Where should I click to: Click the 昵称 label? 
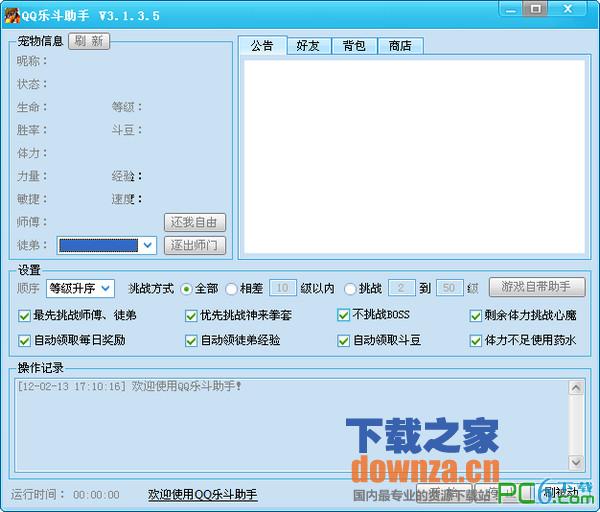[x=32, y=61]
